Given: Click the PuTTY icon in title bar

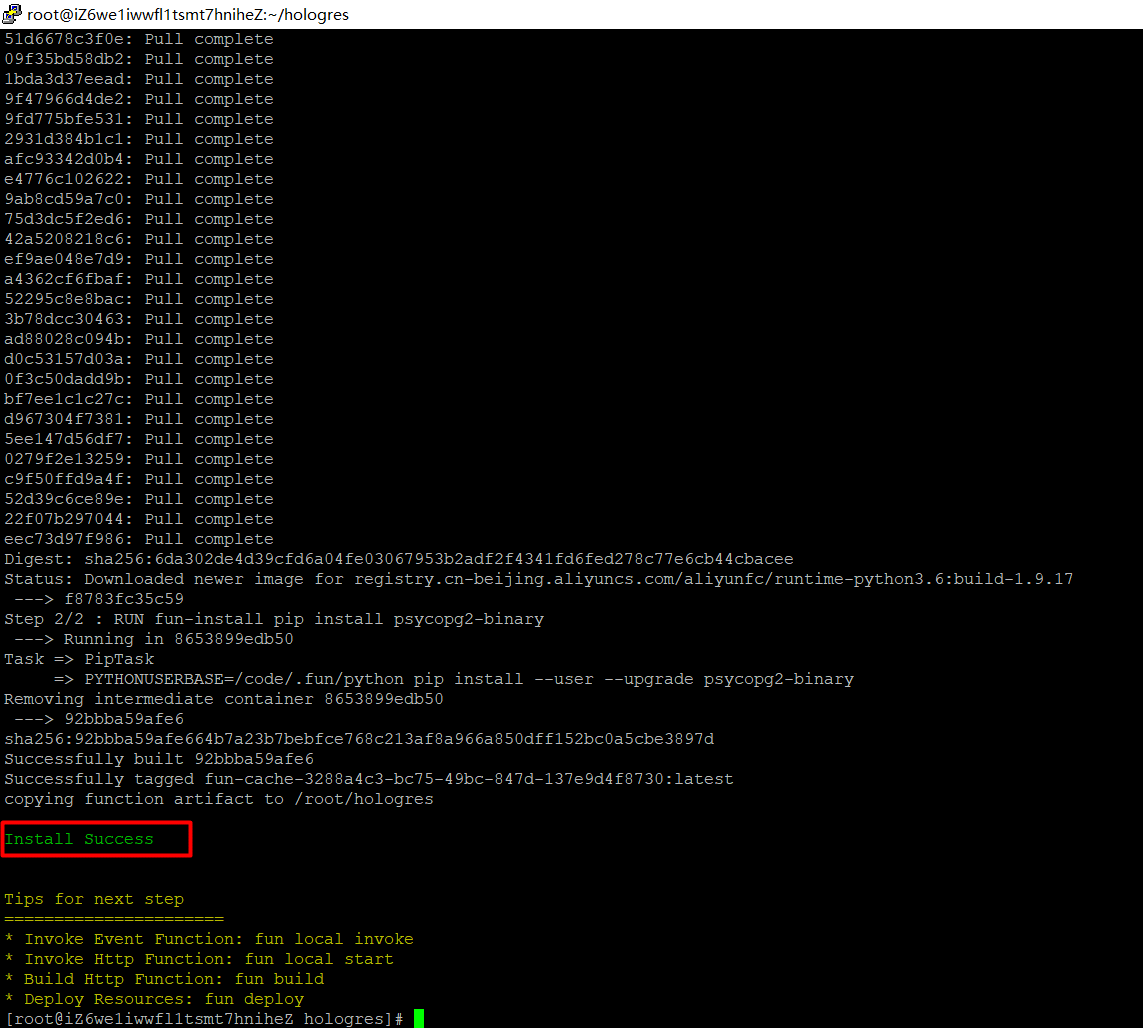Looking at the screenshot, I should click(12, 14).
